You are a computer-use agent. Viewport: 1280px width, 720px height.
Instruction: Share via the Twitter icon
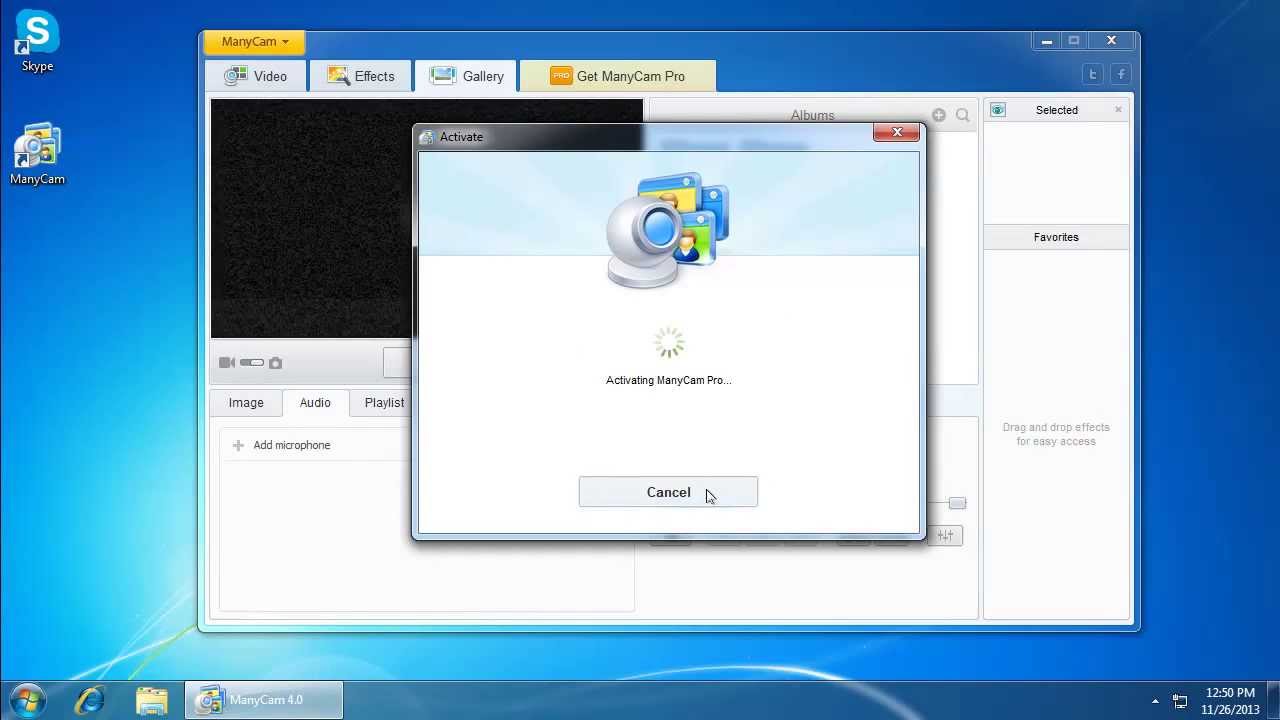point(1093,74)
